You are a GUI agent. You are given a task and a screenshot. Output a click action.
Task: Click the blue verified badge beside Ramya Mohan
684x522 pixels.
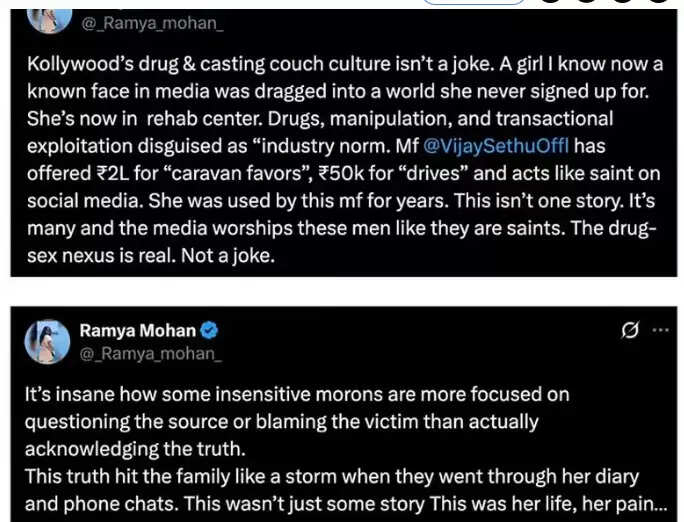(x=208, y=330)
